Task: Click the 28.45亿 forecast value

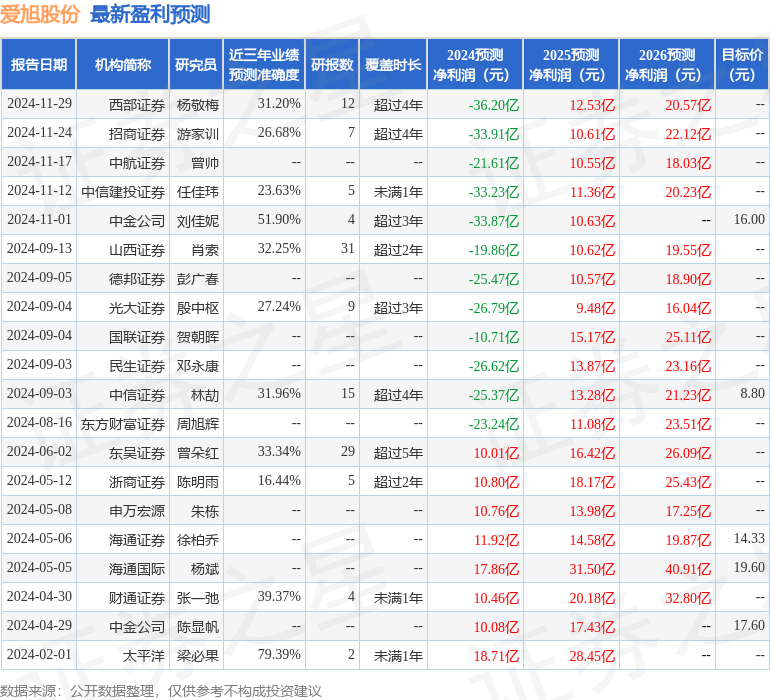Action: [x=592, y=655]
